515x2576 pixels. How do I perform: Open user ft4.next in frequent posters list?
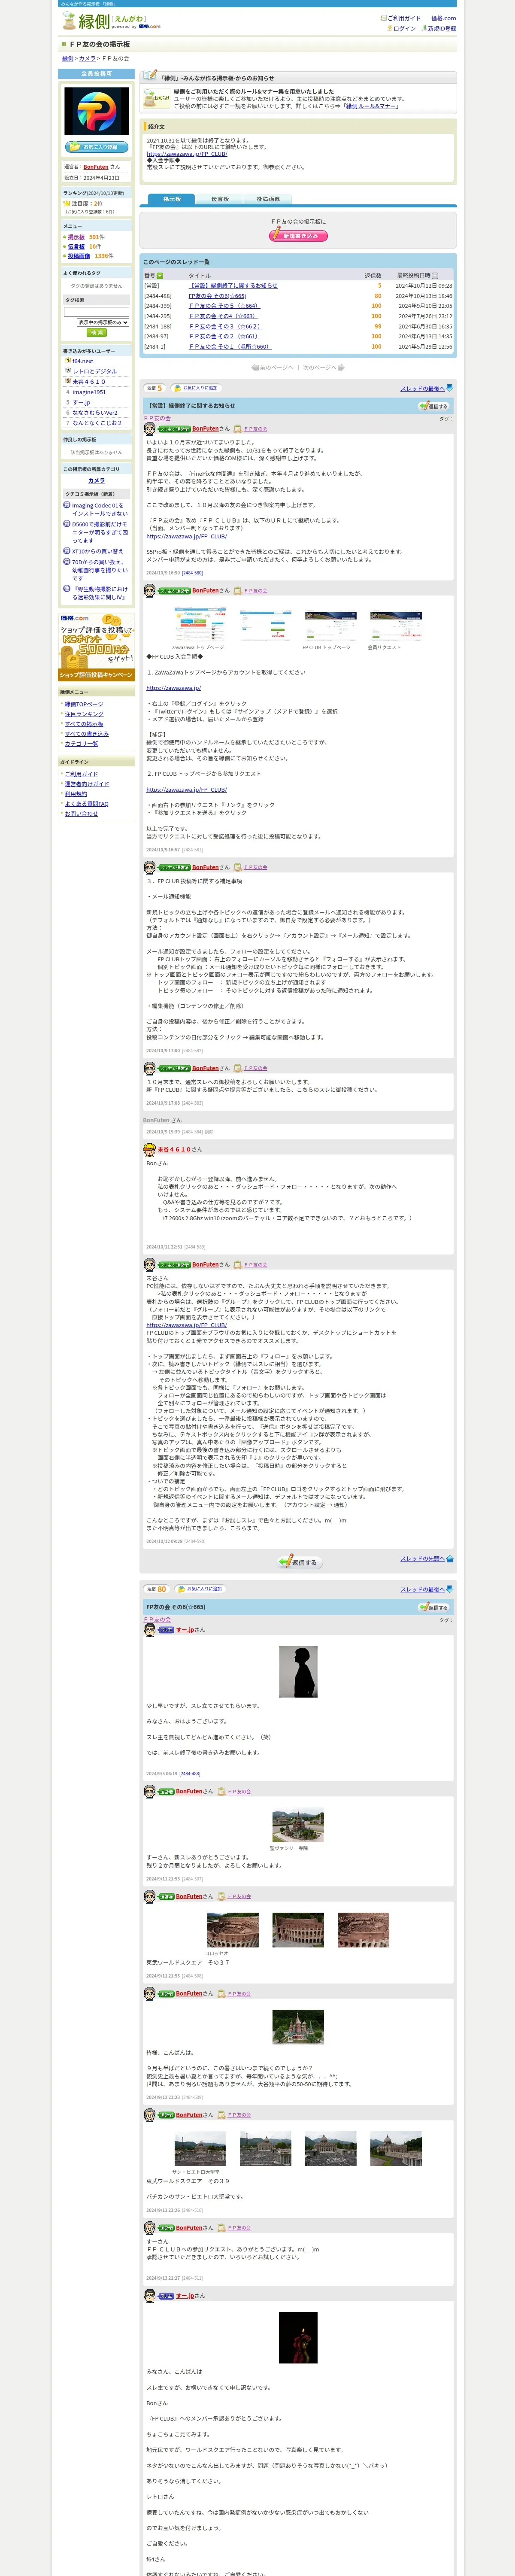(82, 362)
